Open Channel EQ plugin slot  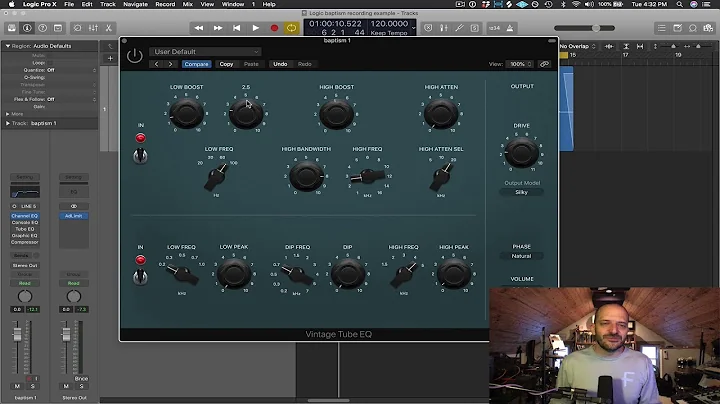pos(25,216)
